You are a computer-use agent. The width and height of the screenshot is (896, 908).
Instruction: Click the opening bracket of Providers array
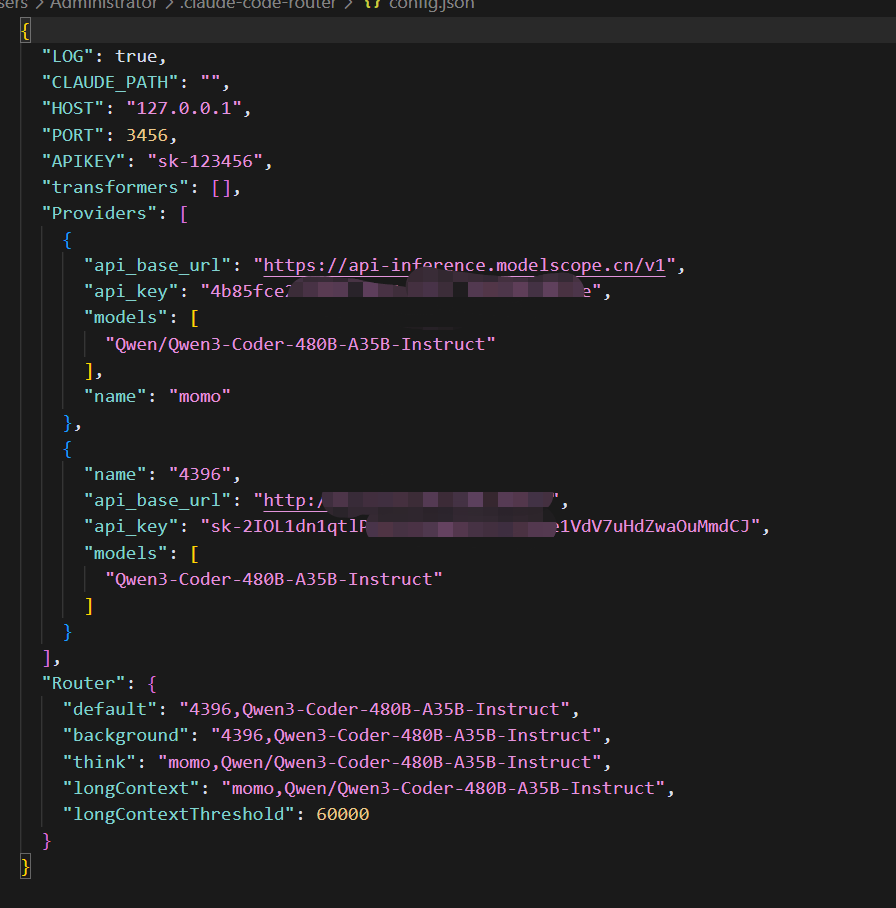(184, 214)
